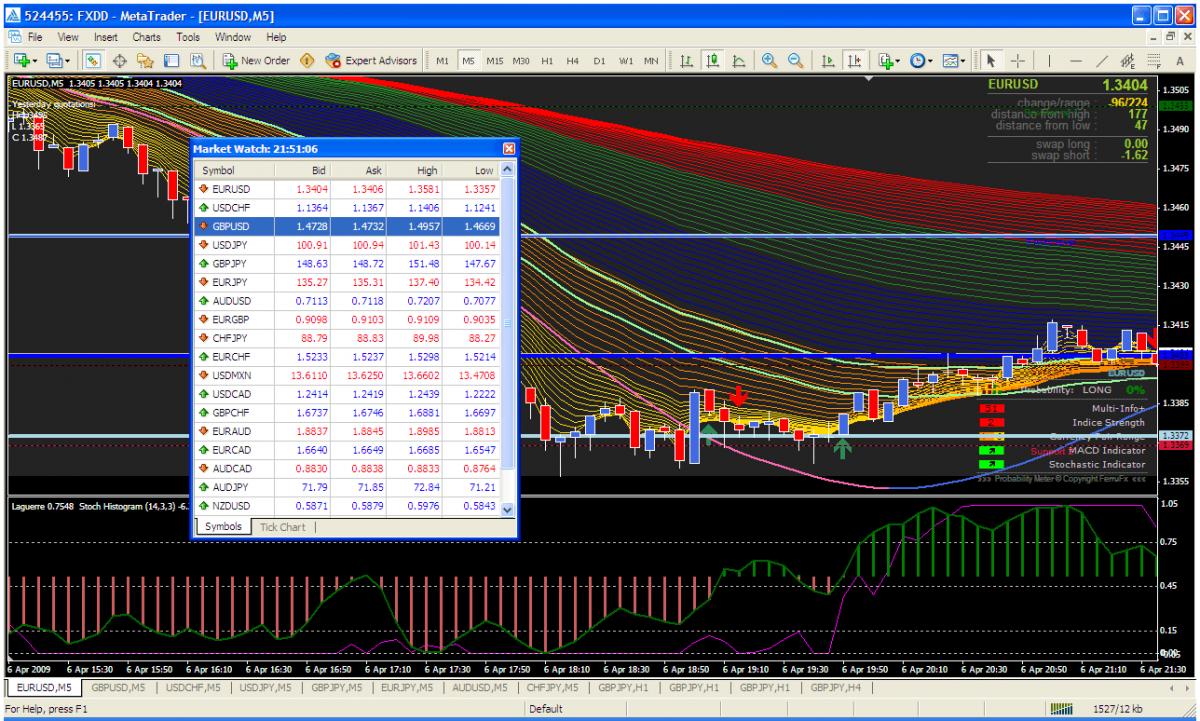The width and height of the screenshot is (1200, 721).
Task: Open the Templates dropdown
Action: (x=964, y=60)
